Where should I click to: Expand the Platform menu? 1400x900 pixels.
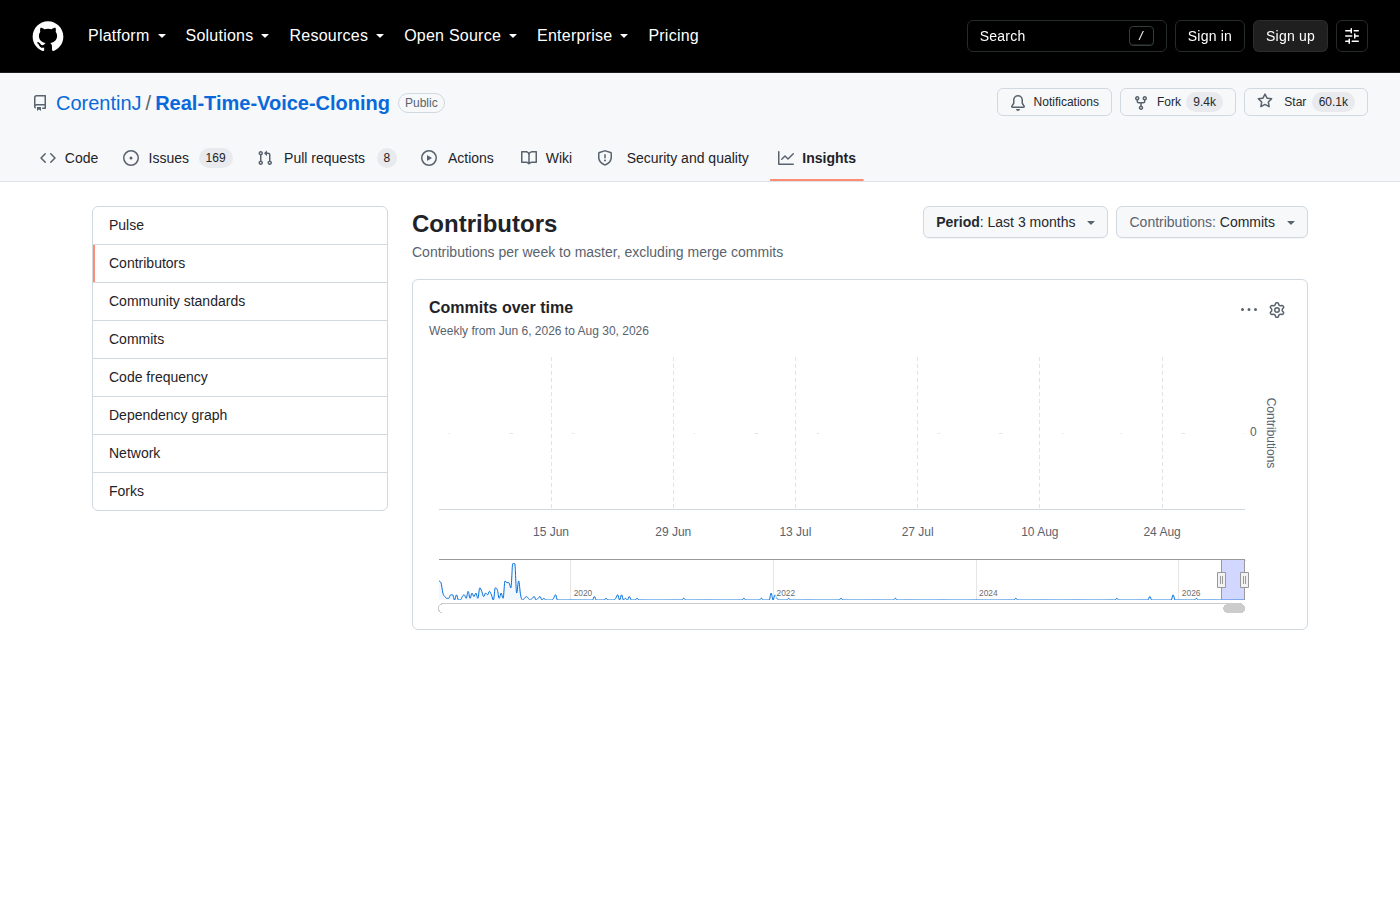click(x=127, y=36)
